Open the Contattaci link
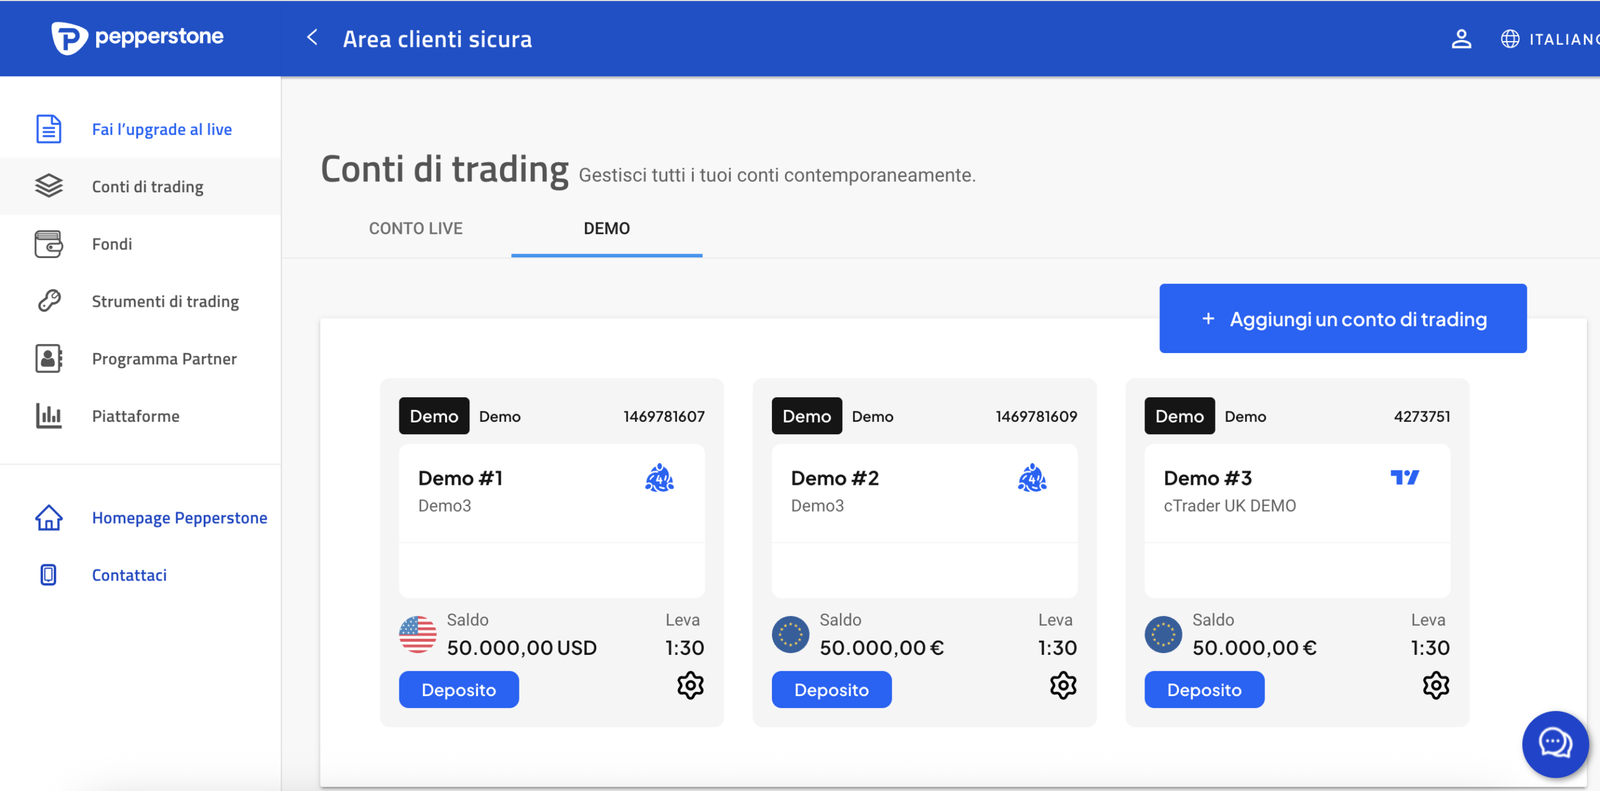The width and height of the screenshot is (1600, 791). pyautogui.click(x=129, y=575)
